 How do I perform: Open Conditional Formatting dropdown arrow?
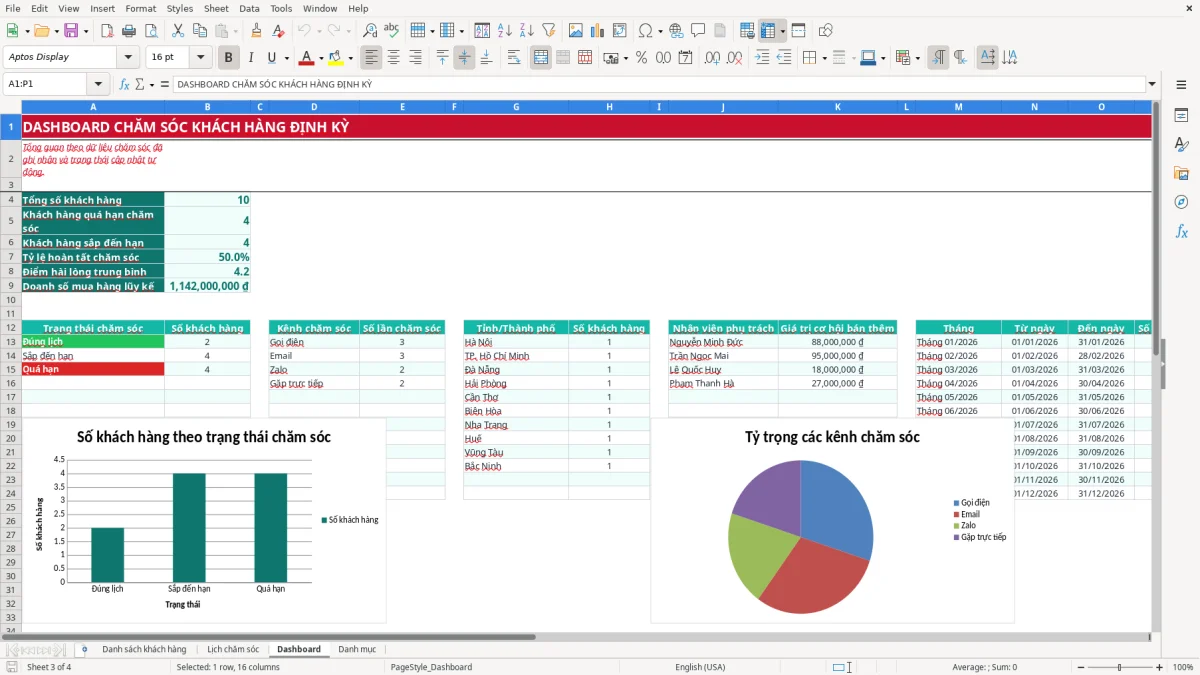pyautogui.click(x=917, y=57)
